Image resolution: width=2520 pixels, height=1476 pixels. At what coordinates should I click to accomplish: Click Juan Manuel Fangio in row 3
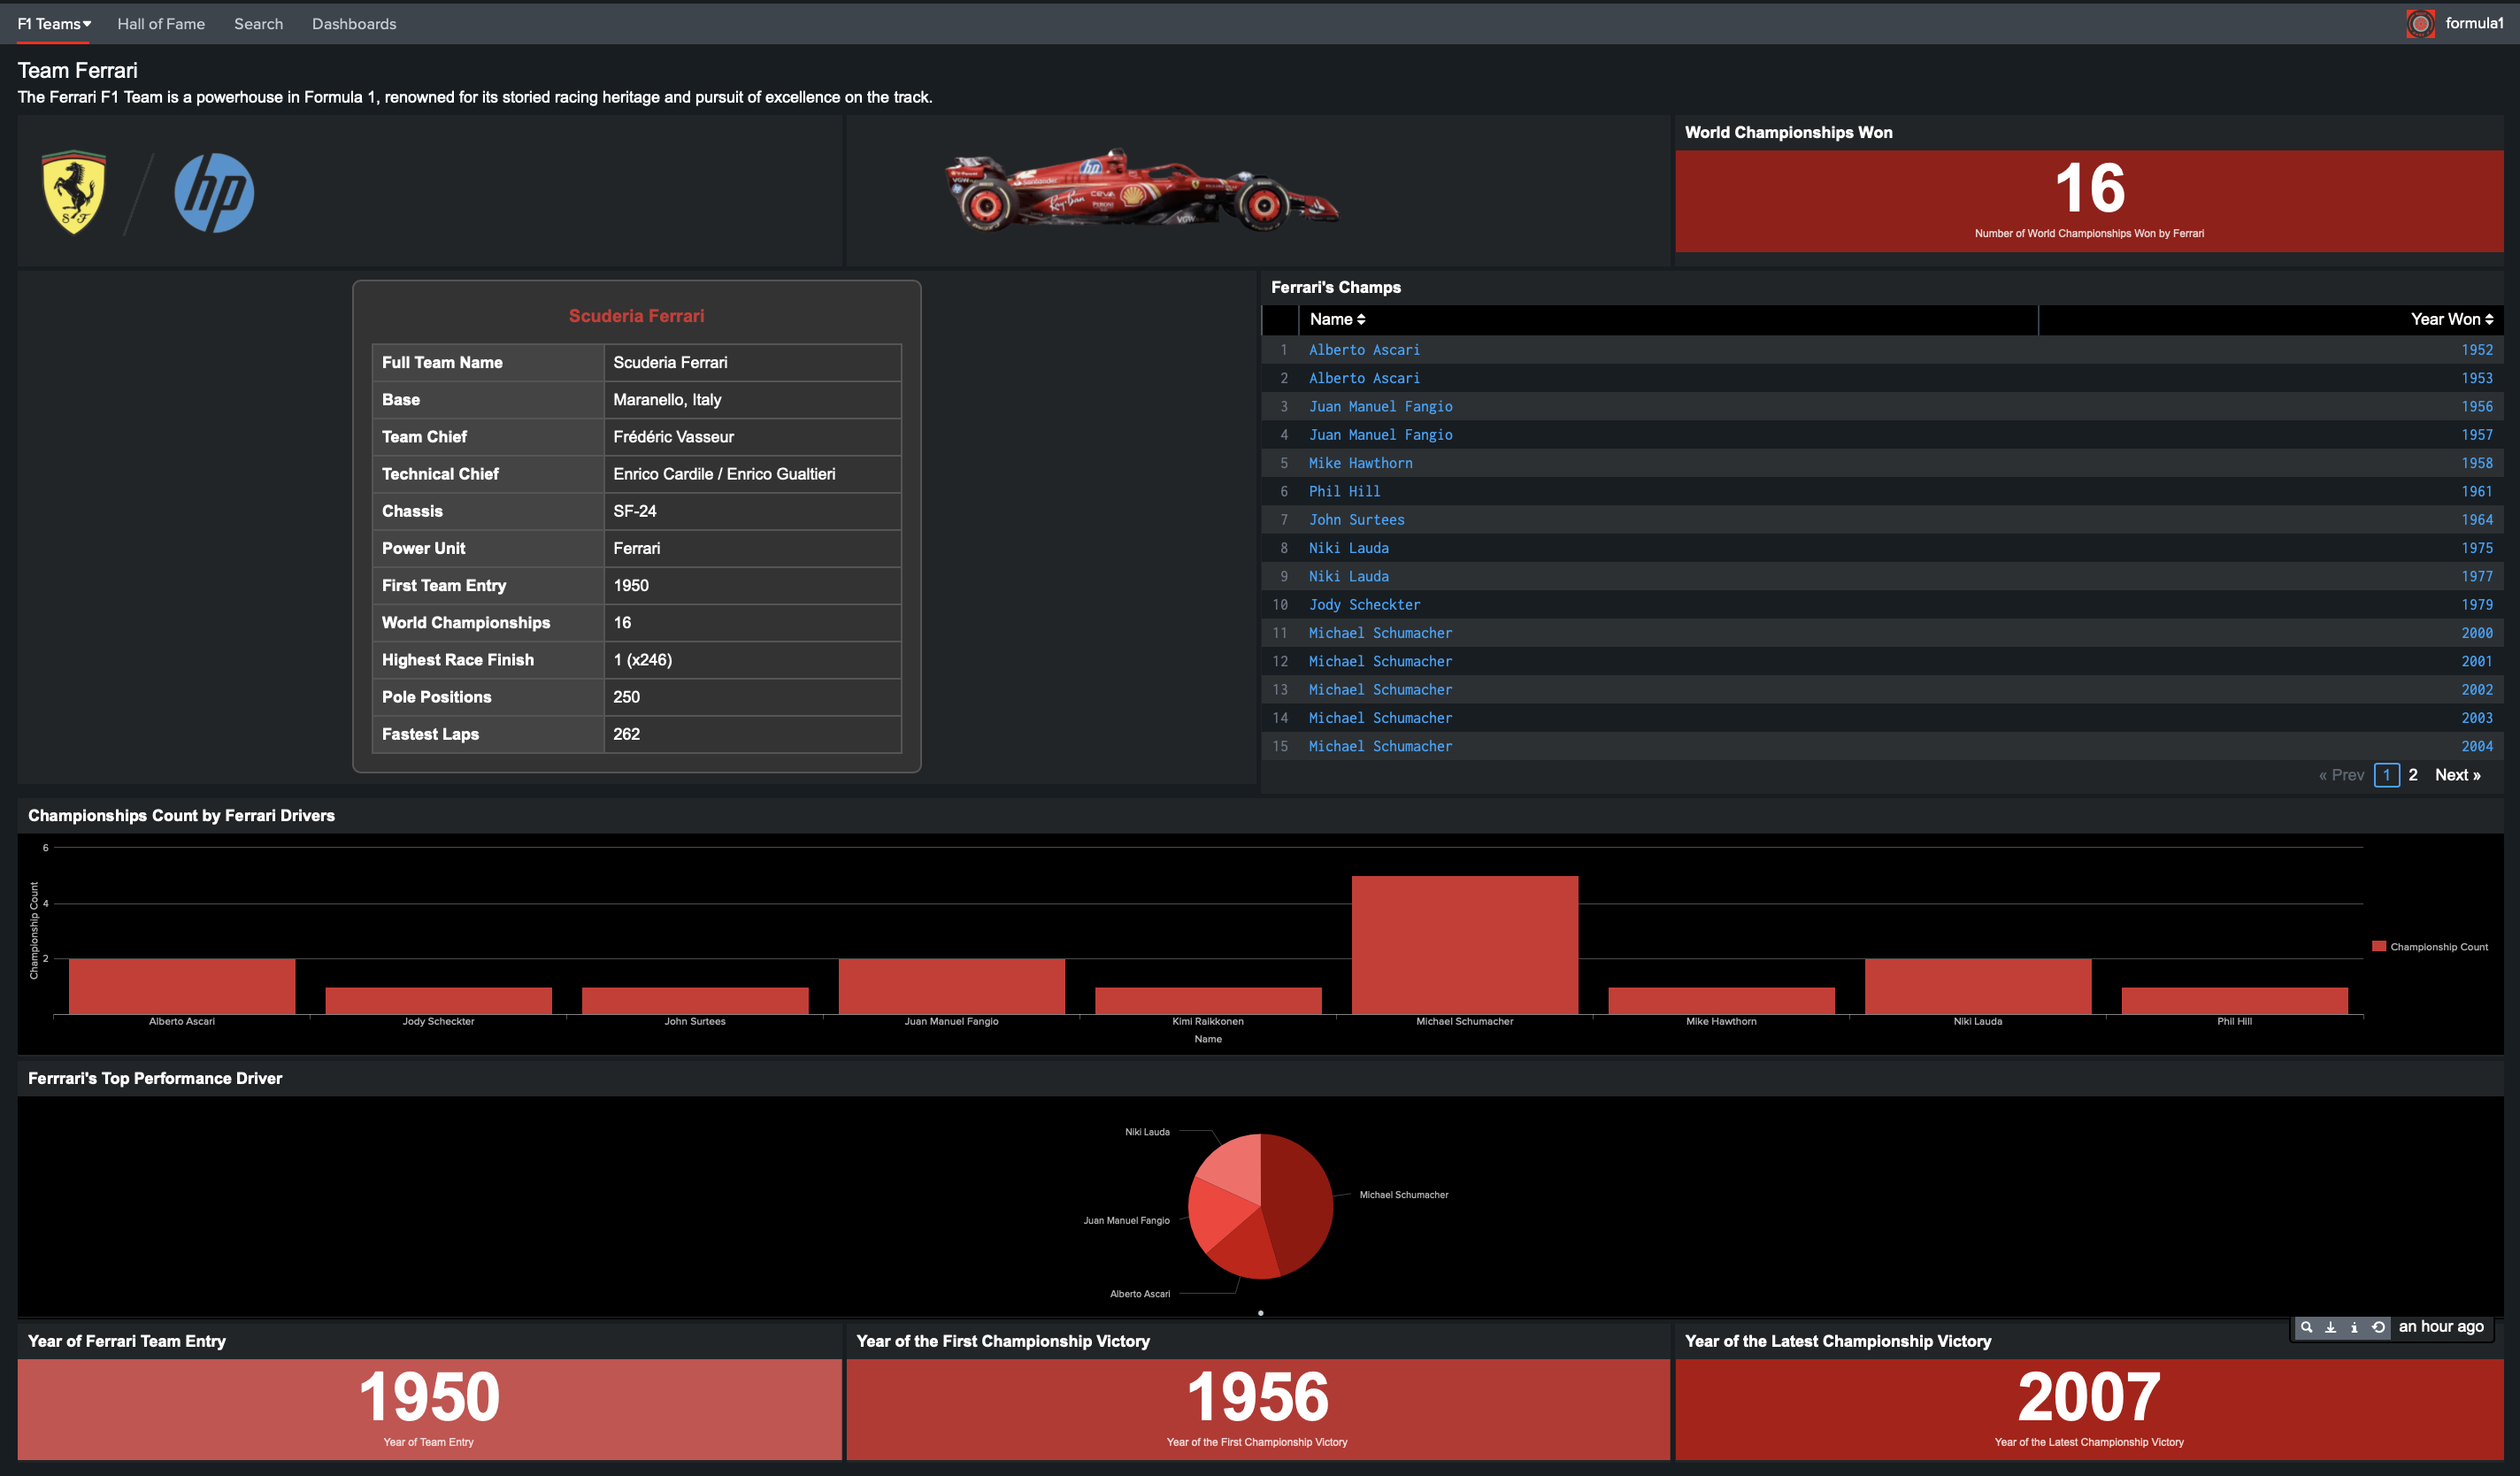(x=1380, y=406)
